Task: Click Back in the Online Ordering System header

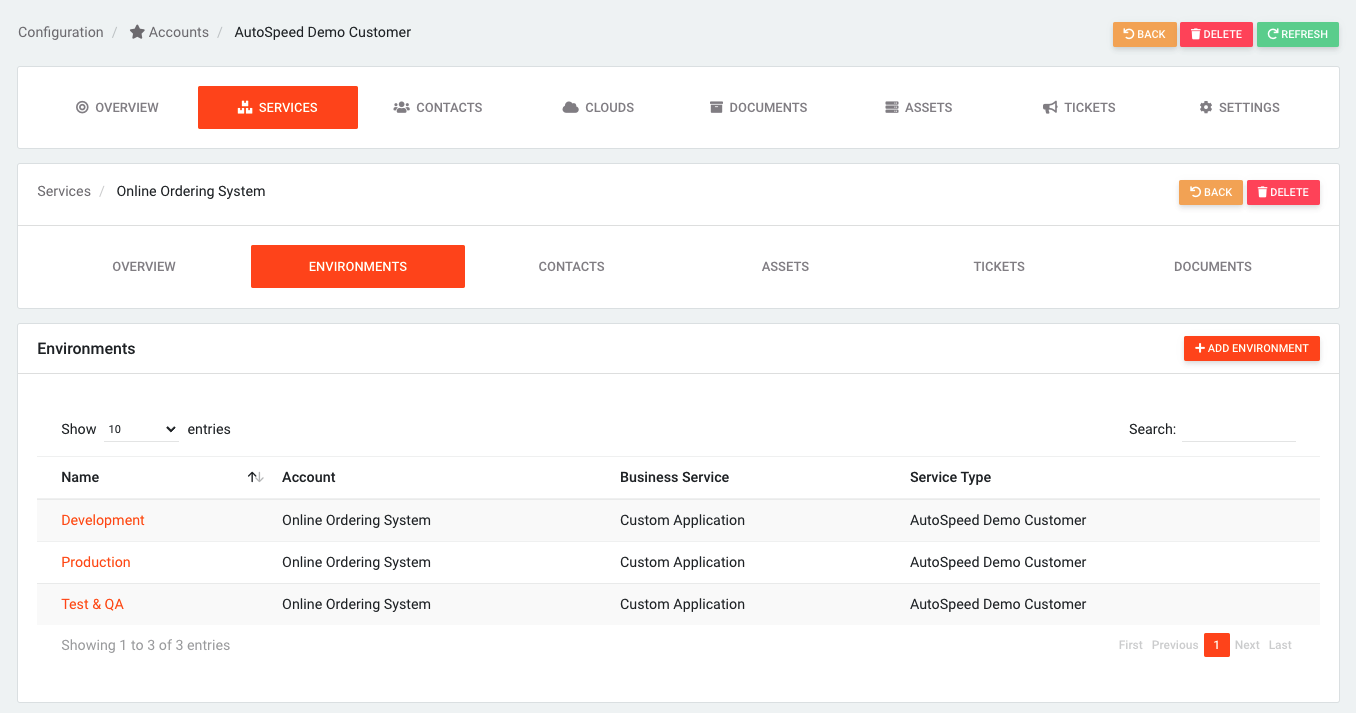Action: click(1211, 192)
